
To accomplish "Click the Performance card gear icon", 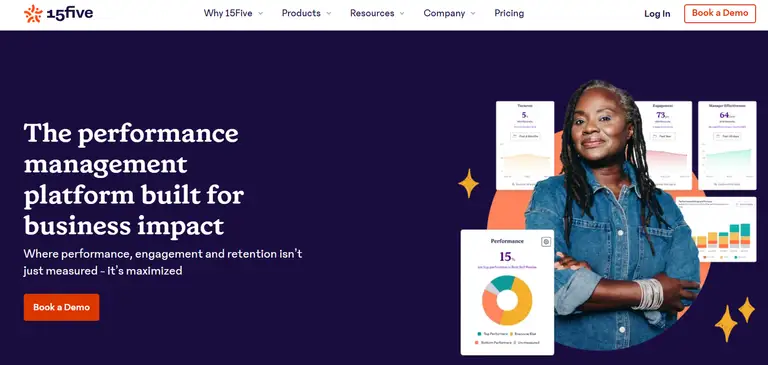I will (546, 242).
